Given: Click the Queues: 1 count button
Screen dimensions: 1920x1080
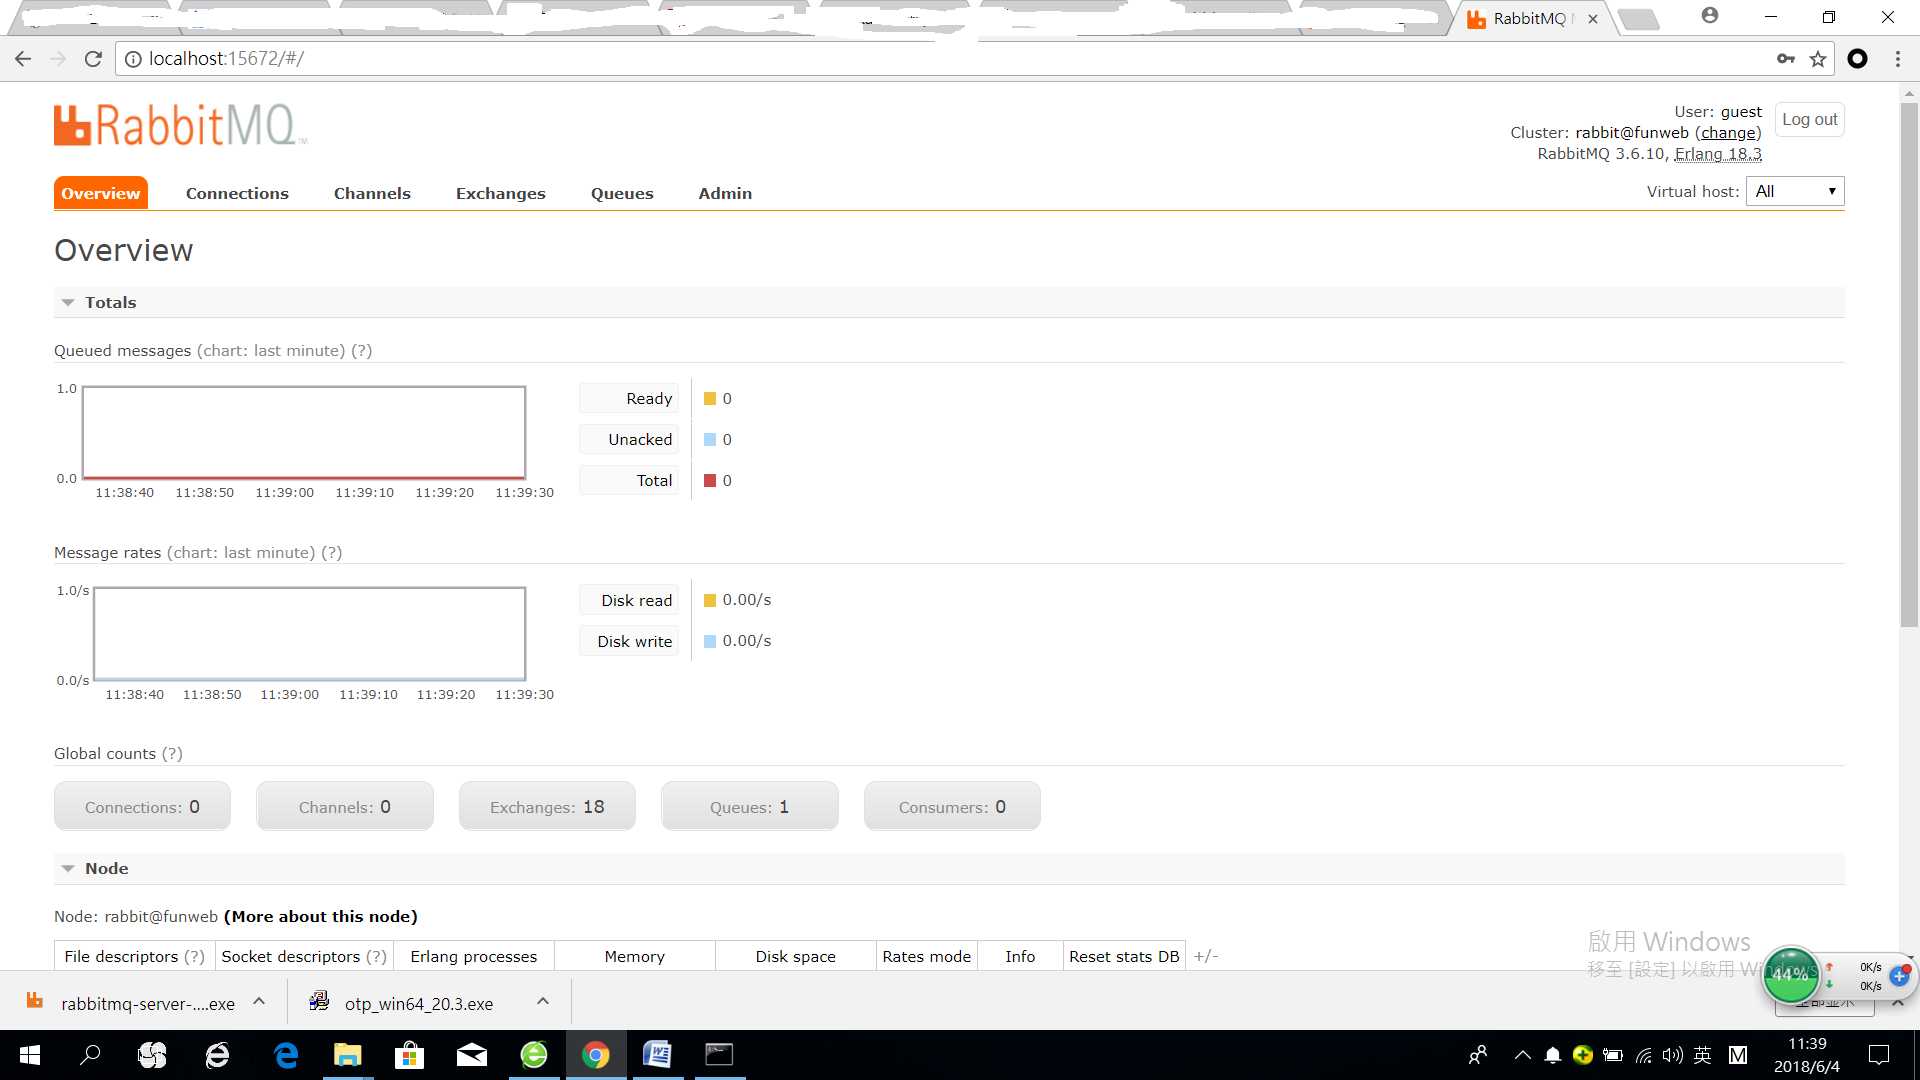Looking at the screenshot, I should click(x=750, y=806).
